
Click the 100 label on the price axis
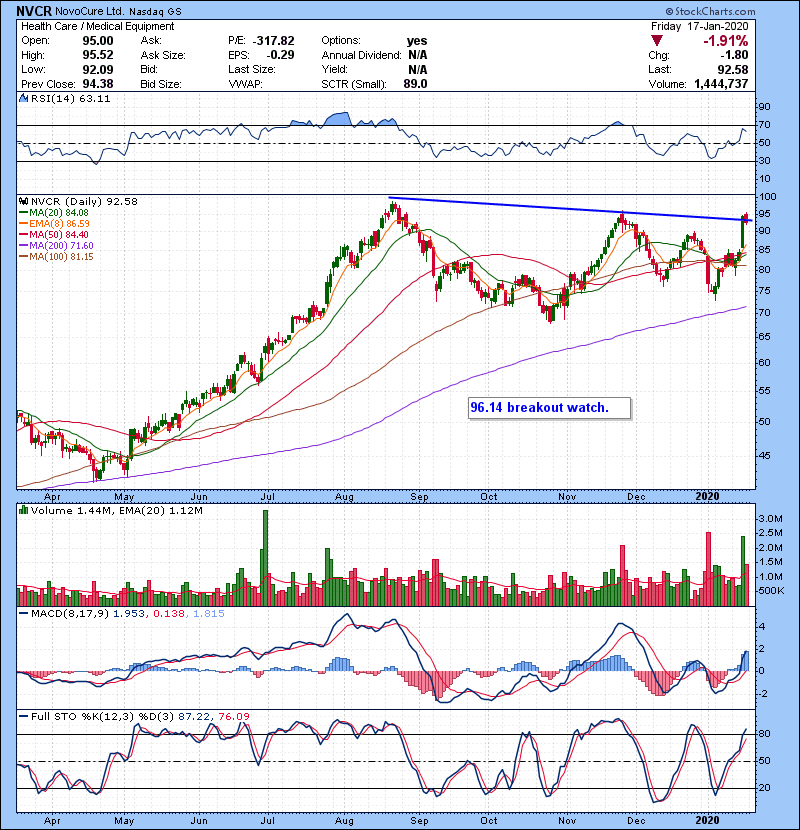[x=767, y=196]
